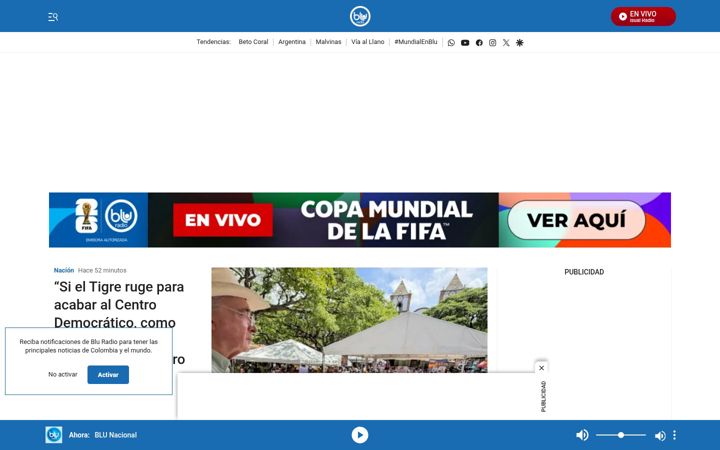
Task: Open the menu and search icon
Action: click(53, 17)
